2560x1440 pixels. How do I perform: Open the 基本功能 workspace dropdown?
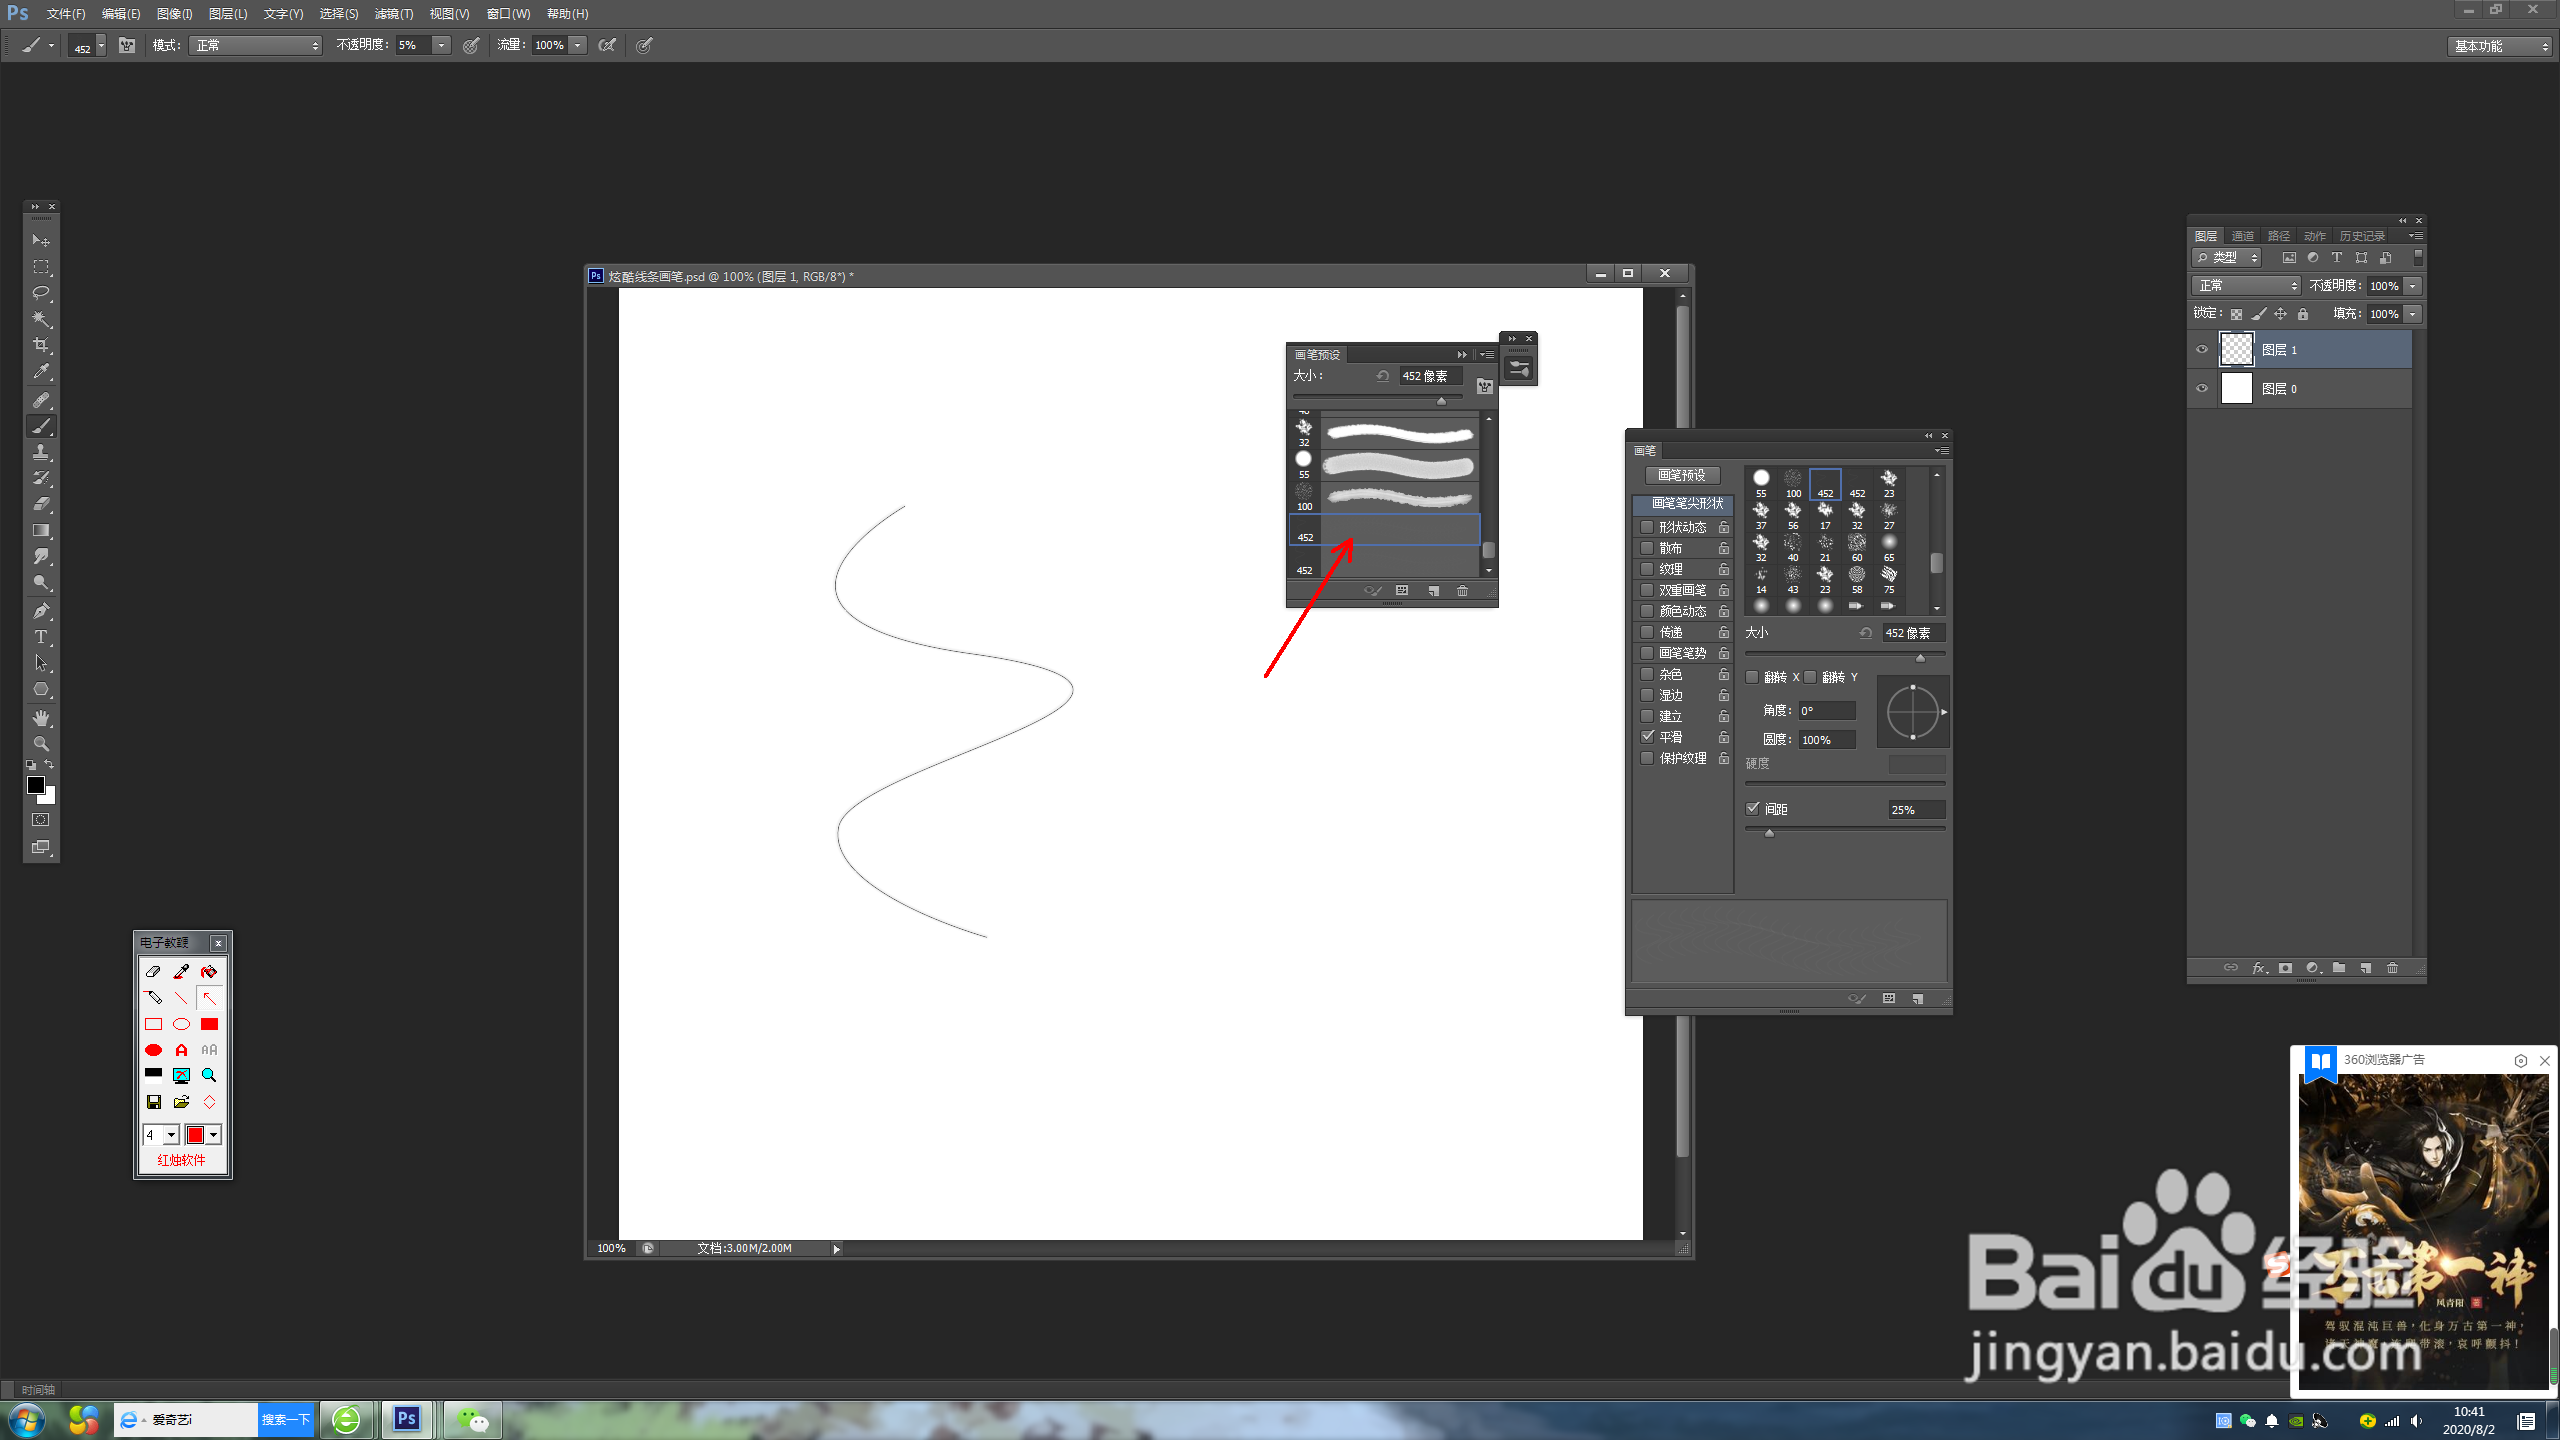[x=2499, y=46]
